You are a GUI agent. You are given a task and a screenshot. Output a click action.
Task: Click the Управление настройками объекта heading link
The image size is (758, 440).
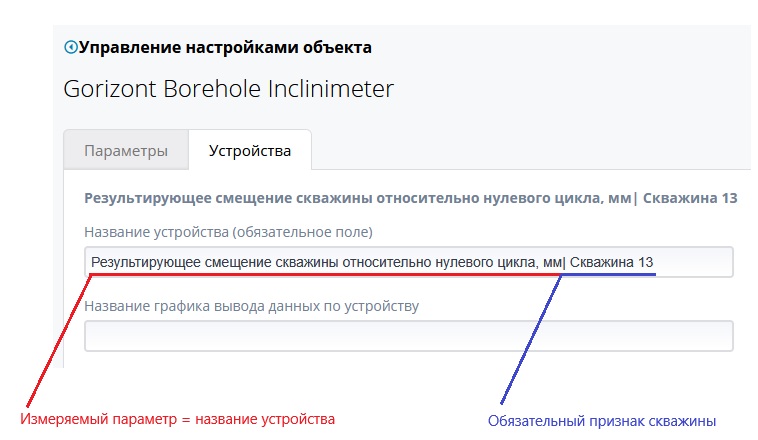[225, 47]
